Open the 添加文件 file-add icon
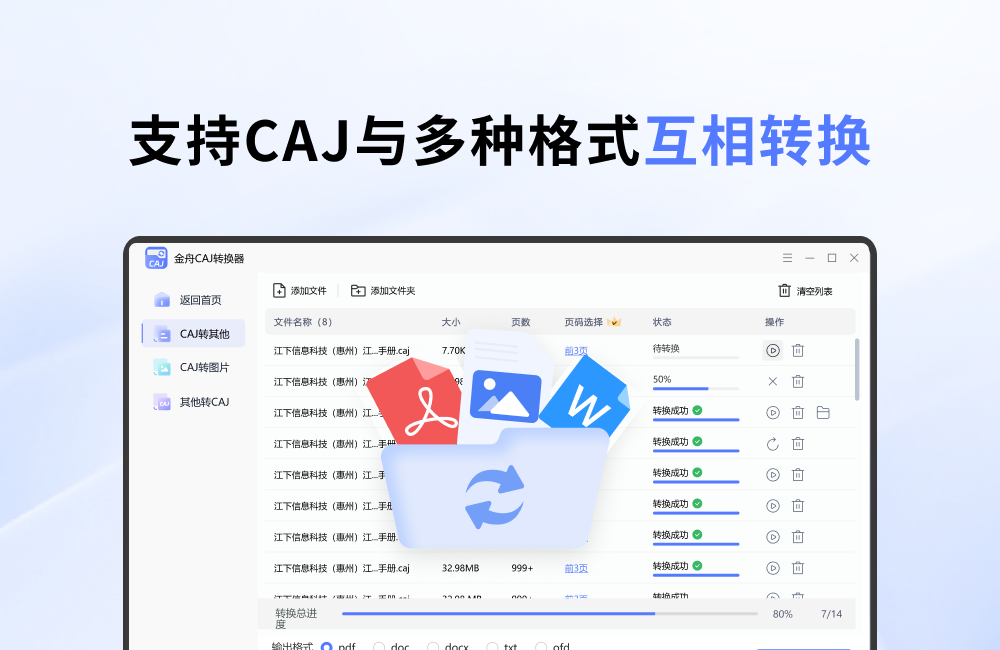 [x=278, y=290]
